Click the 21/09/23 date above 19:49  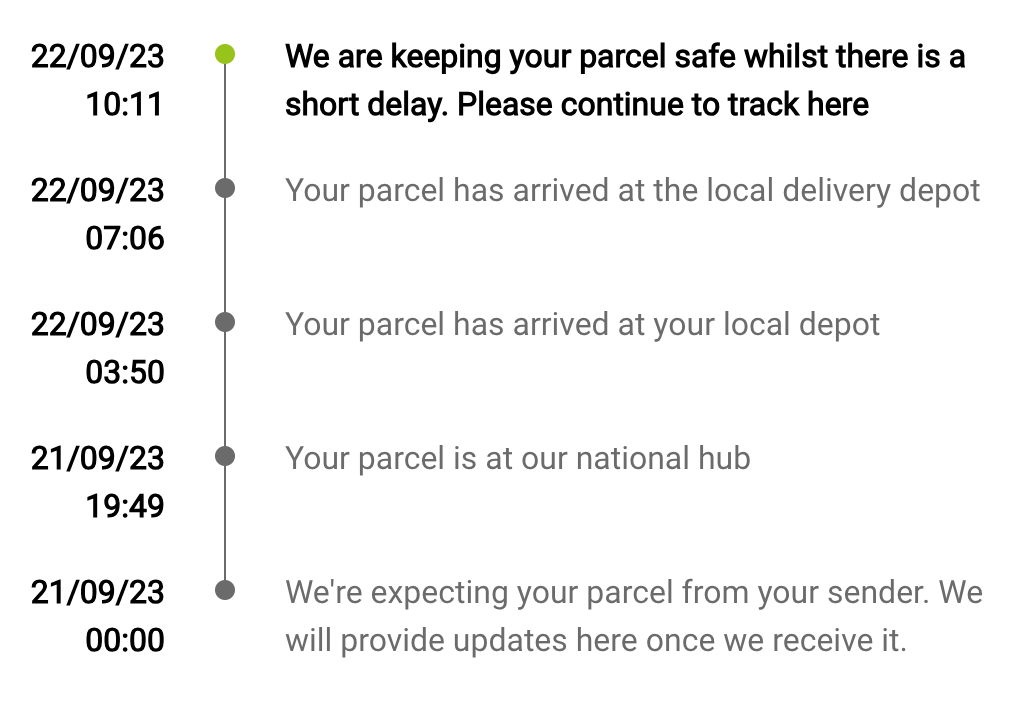[x=97, y=458]
